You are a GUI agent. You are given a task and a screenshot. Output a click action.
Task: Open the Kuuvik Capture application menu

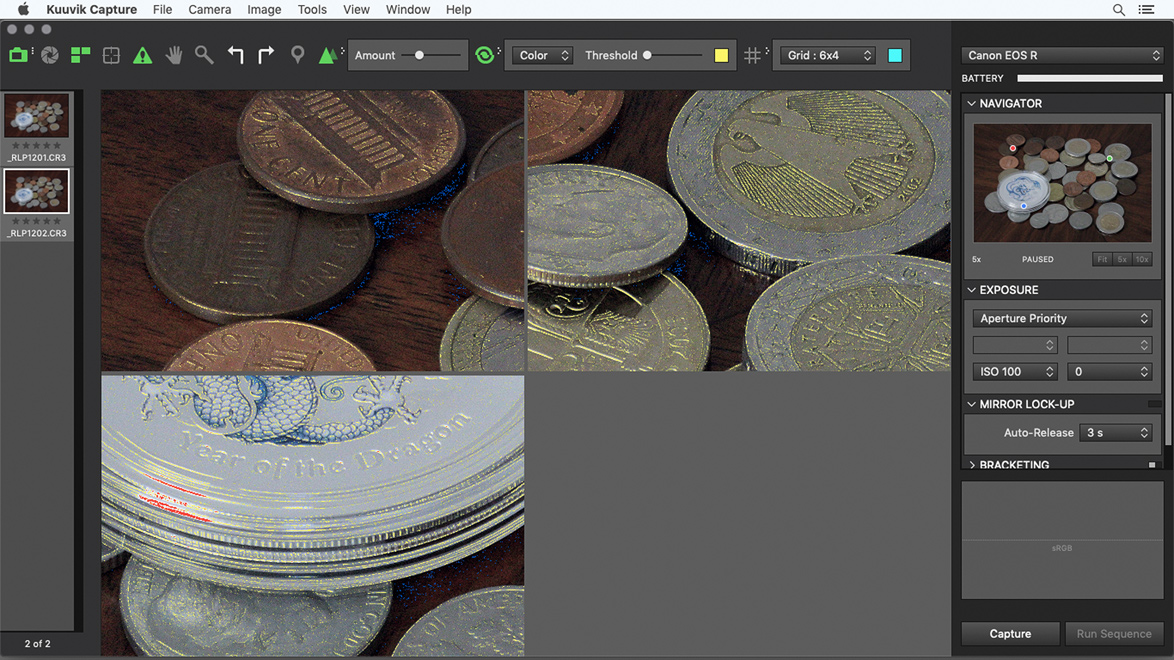(x=91, y=10)
